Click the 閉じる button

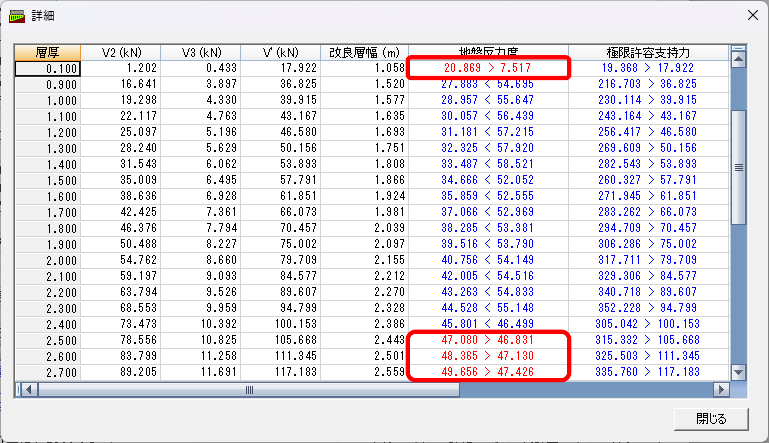pyautogui.click(x=711, y=419)
